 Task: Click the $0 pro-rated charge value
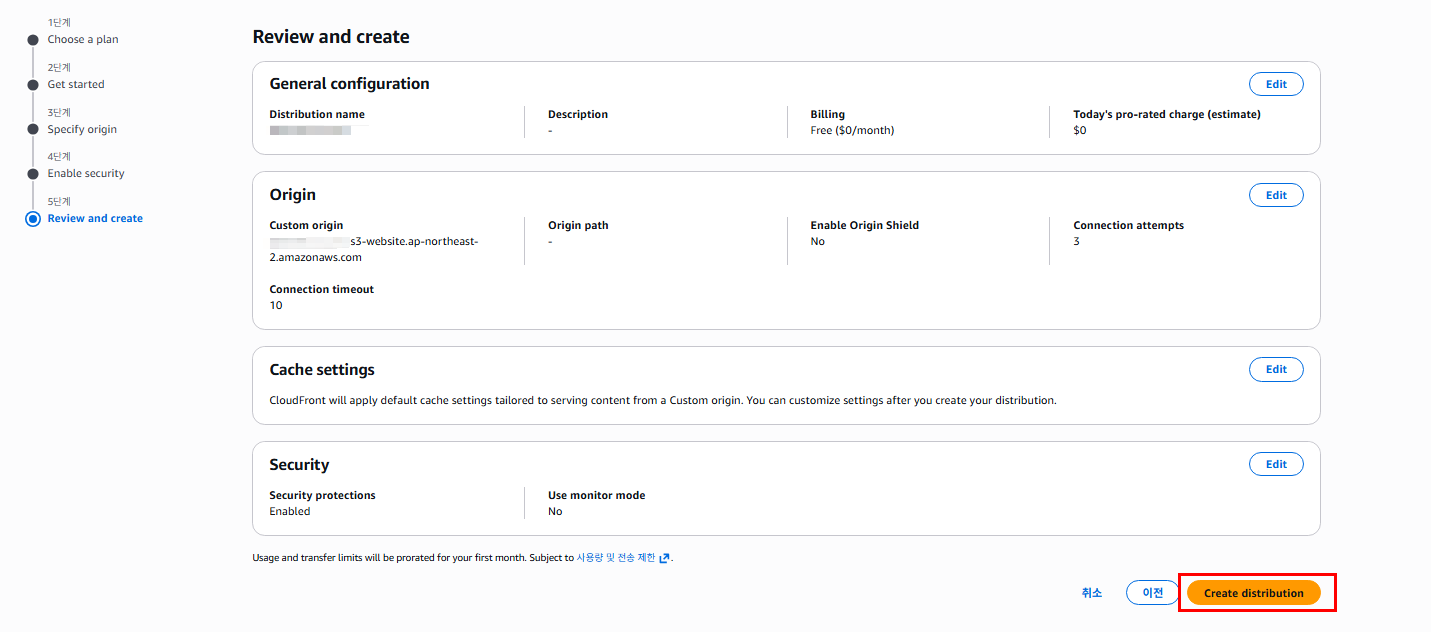pos(1080,131)
